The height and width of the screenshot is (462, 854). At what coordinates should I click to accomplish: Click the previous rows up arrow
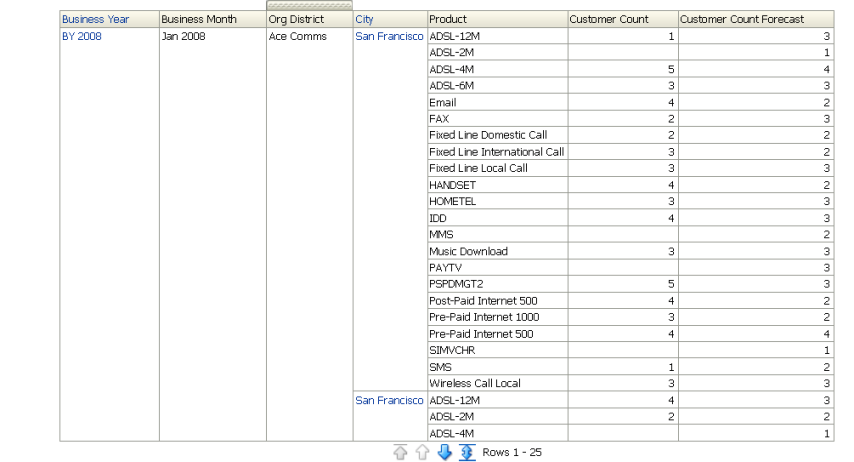[x=422, y=453]
